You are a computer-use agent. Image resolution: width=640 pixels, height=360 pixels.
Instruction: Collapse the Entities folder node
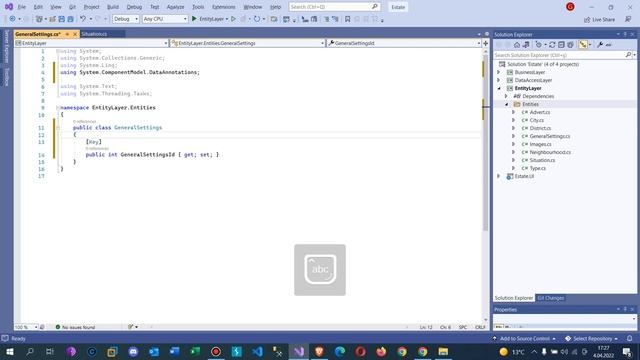click(507, 104)
